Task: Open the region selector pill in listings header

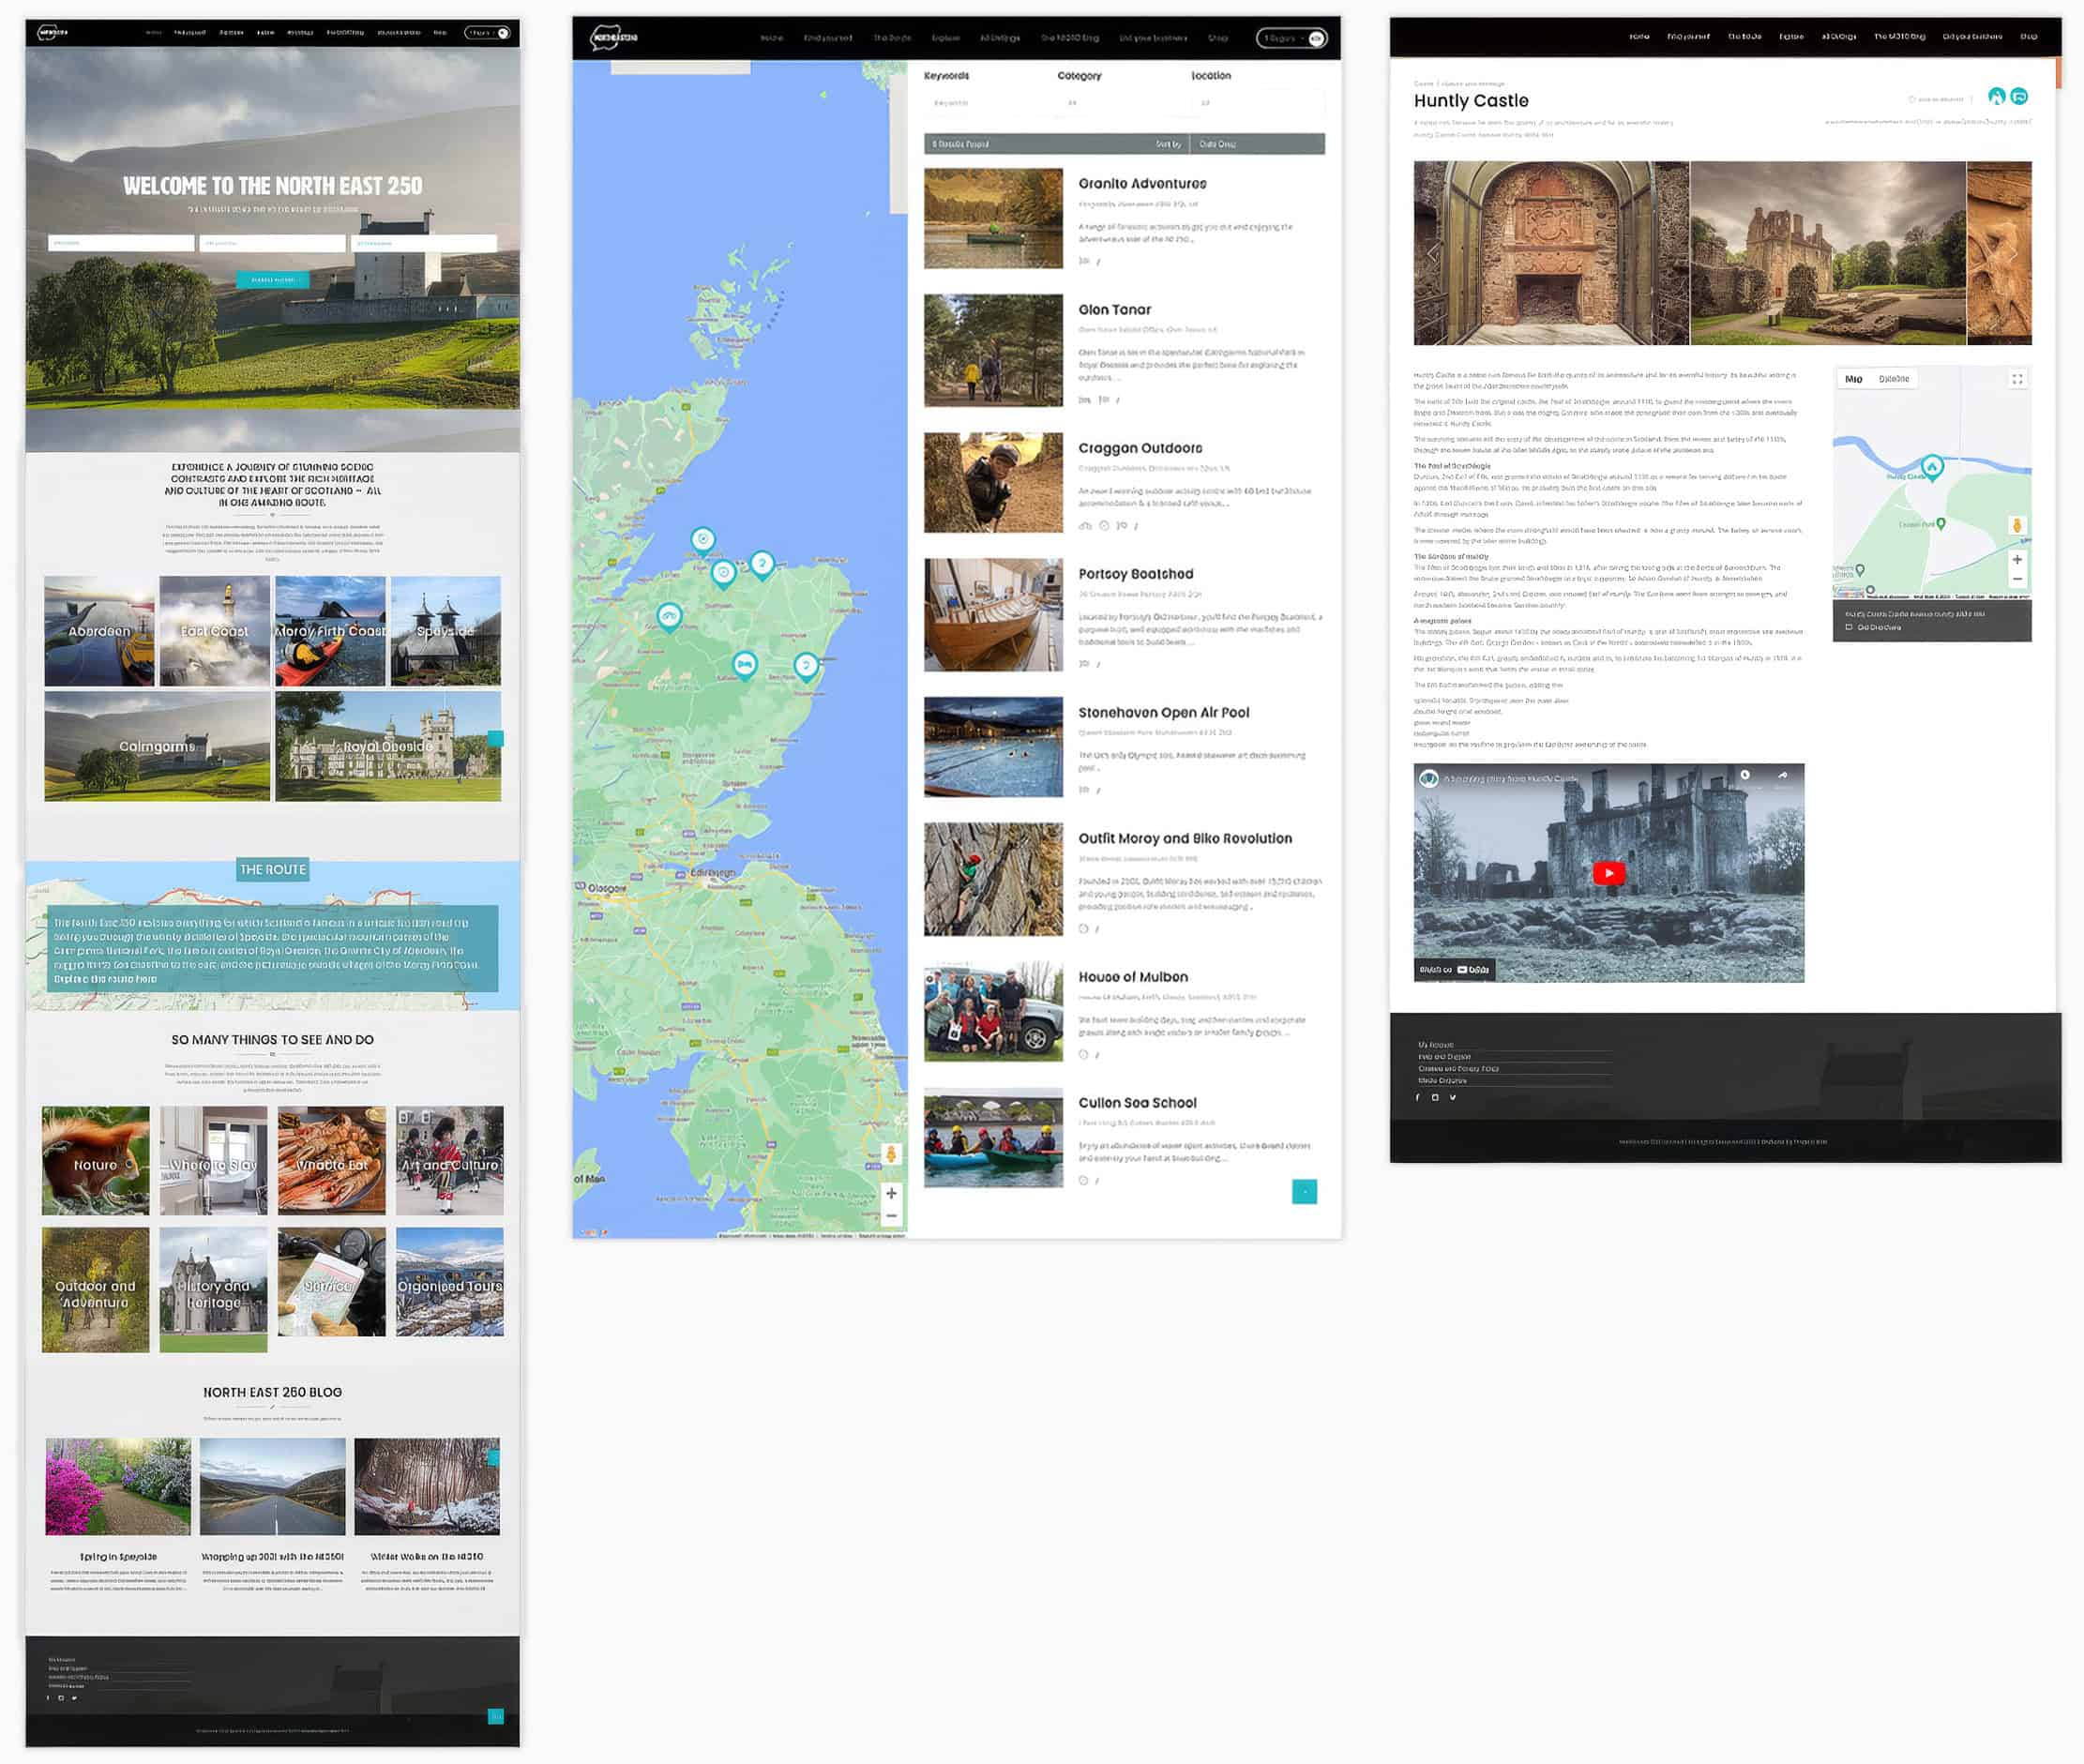Action: click(x=1292, y=38)
